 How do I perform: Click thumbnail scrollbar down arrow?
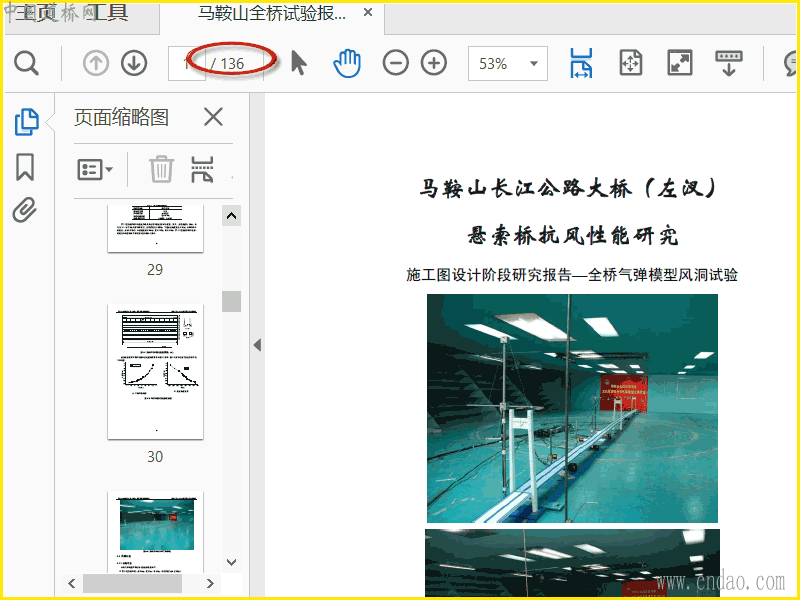[231, 562]
